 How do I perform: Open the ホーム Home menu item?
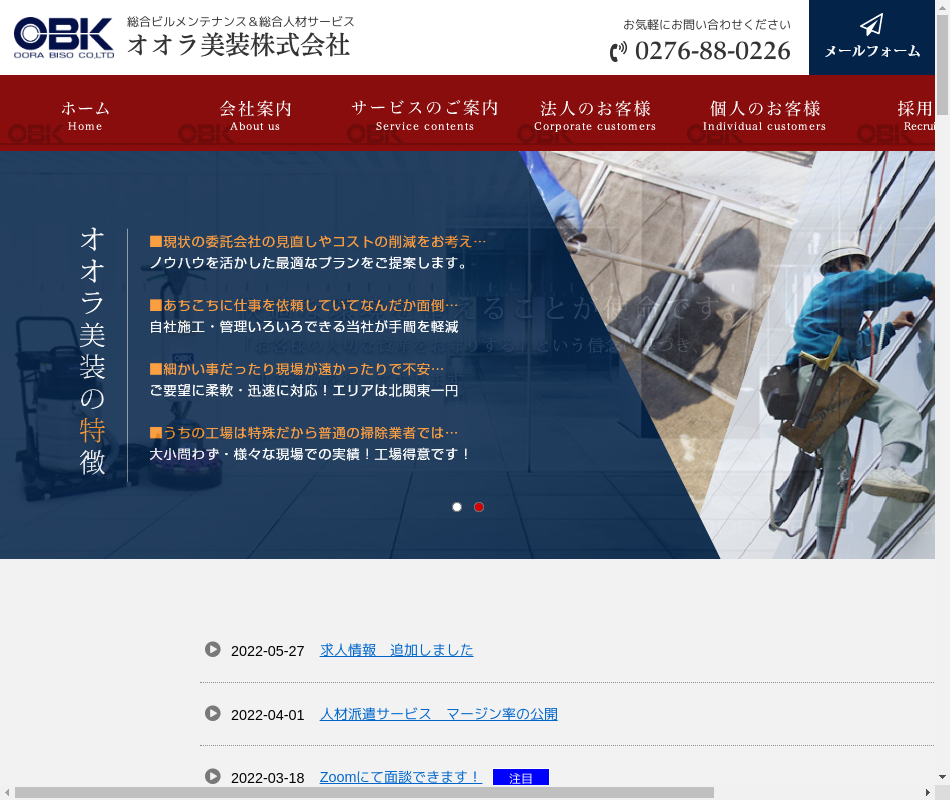coord(85,115)
